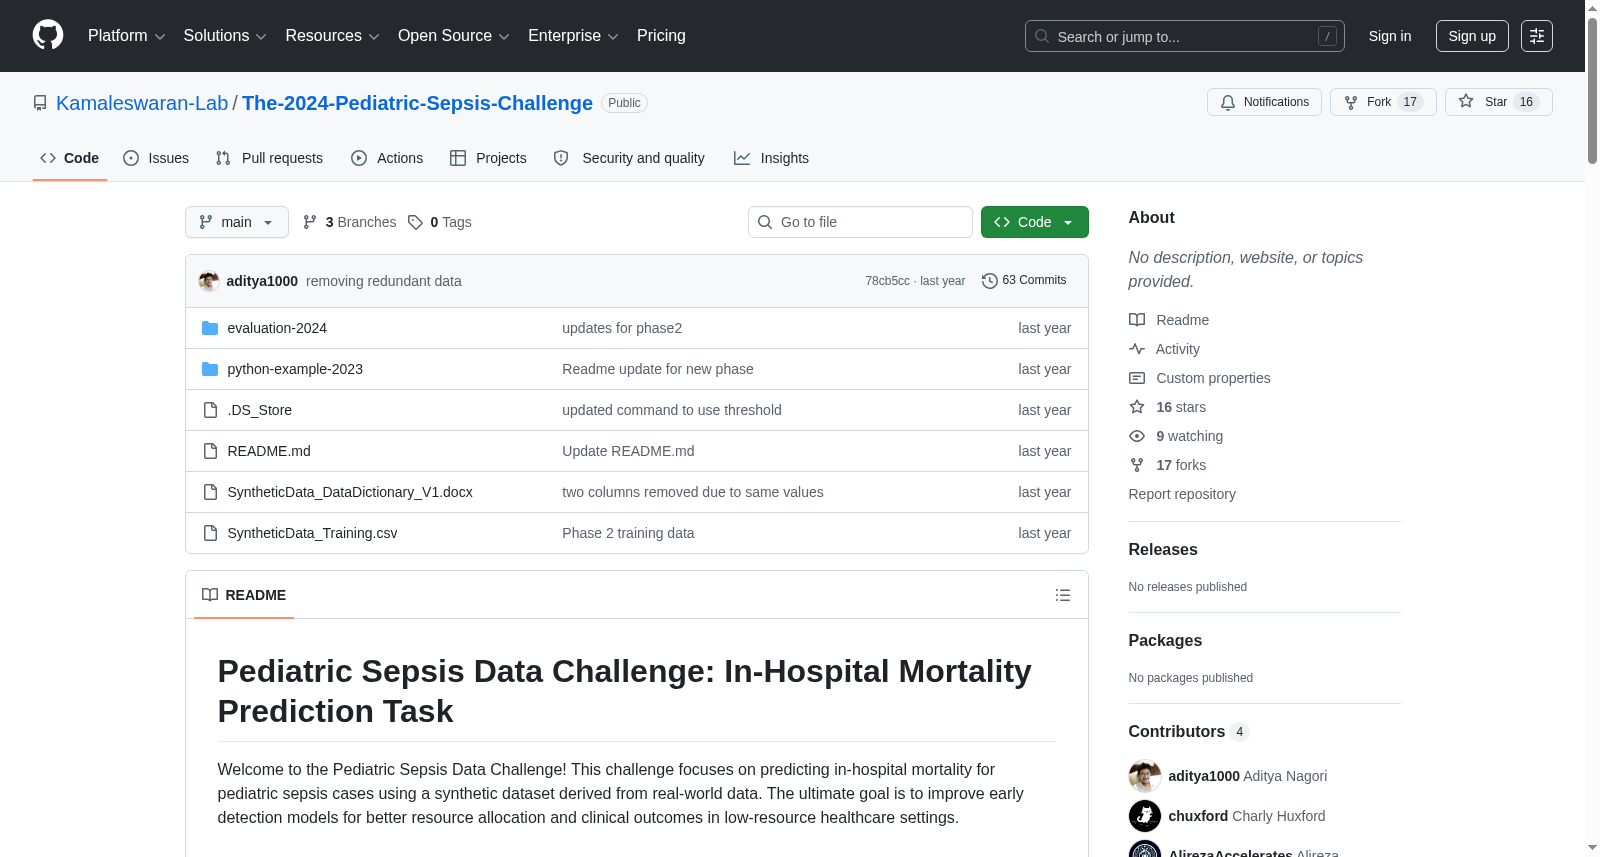Open SyntheticData_Training.csv file

[312, 533]
